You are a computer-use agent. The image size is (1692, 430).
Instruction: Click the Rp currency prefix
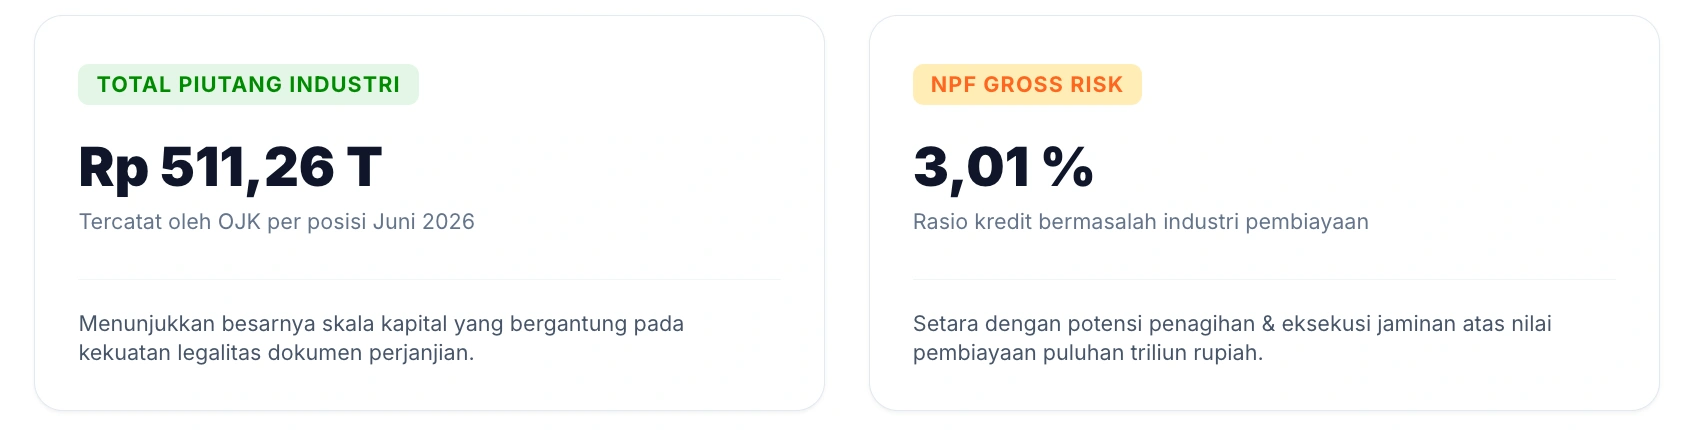[x=114, y=169]
